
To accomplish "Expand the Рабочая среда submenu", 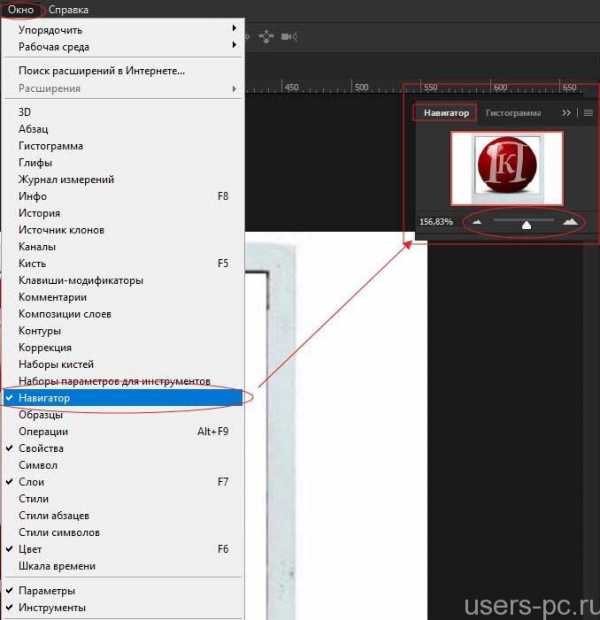I will tap(123, 47).
